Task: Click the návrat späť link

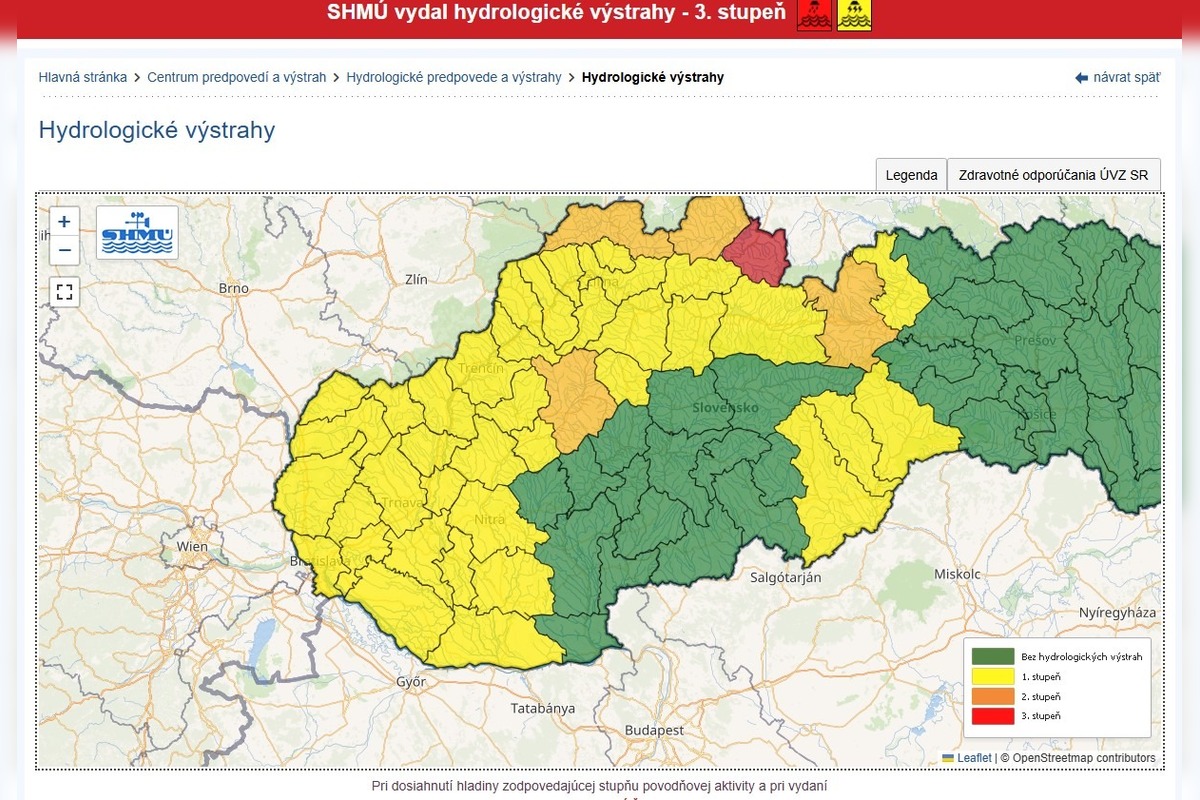Action: pyautogui.click(x=1126, y=77)
